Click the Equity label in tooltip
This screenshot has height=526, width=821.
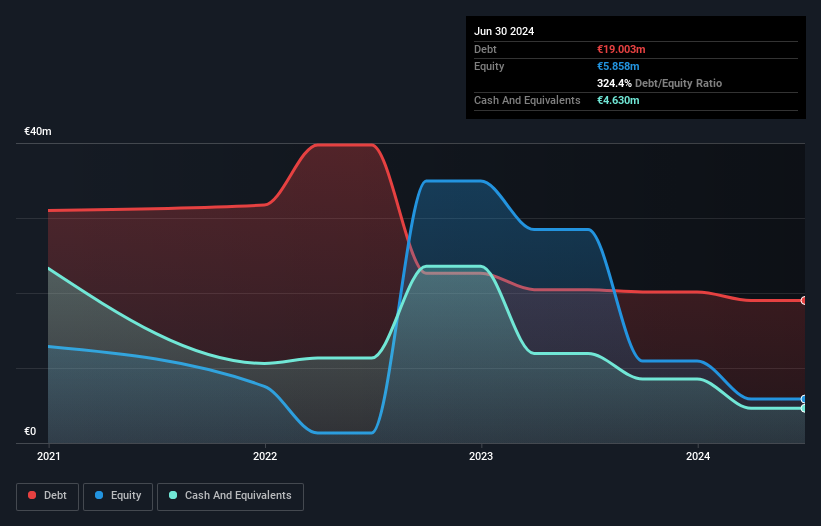(489, 66)
